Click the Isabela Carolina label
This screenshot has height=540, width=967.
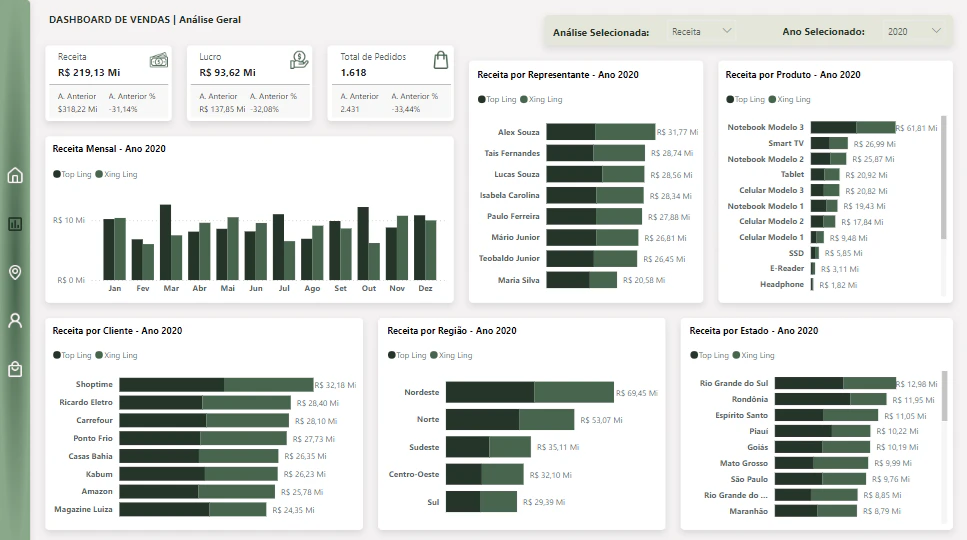pyautogui.click(x=509, y=195)
